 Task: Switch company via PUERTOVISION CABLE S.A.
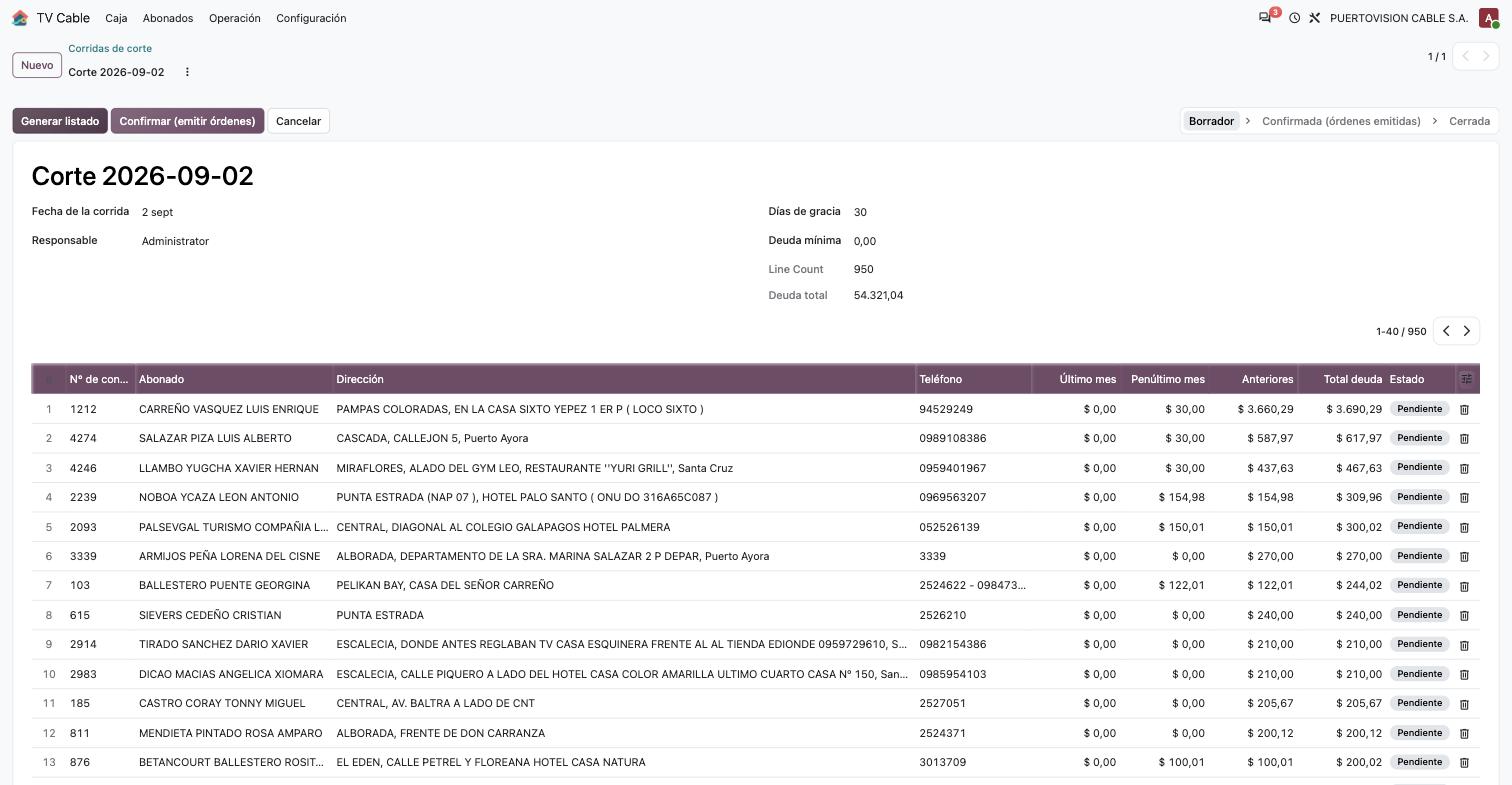click(x=1399, y=18)
